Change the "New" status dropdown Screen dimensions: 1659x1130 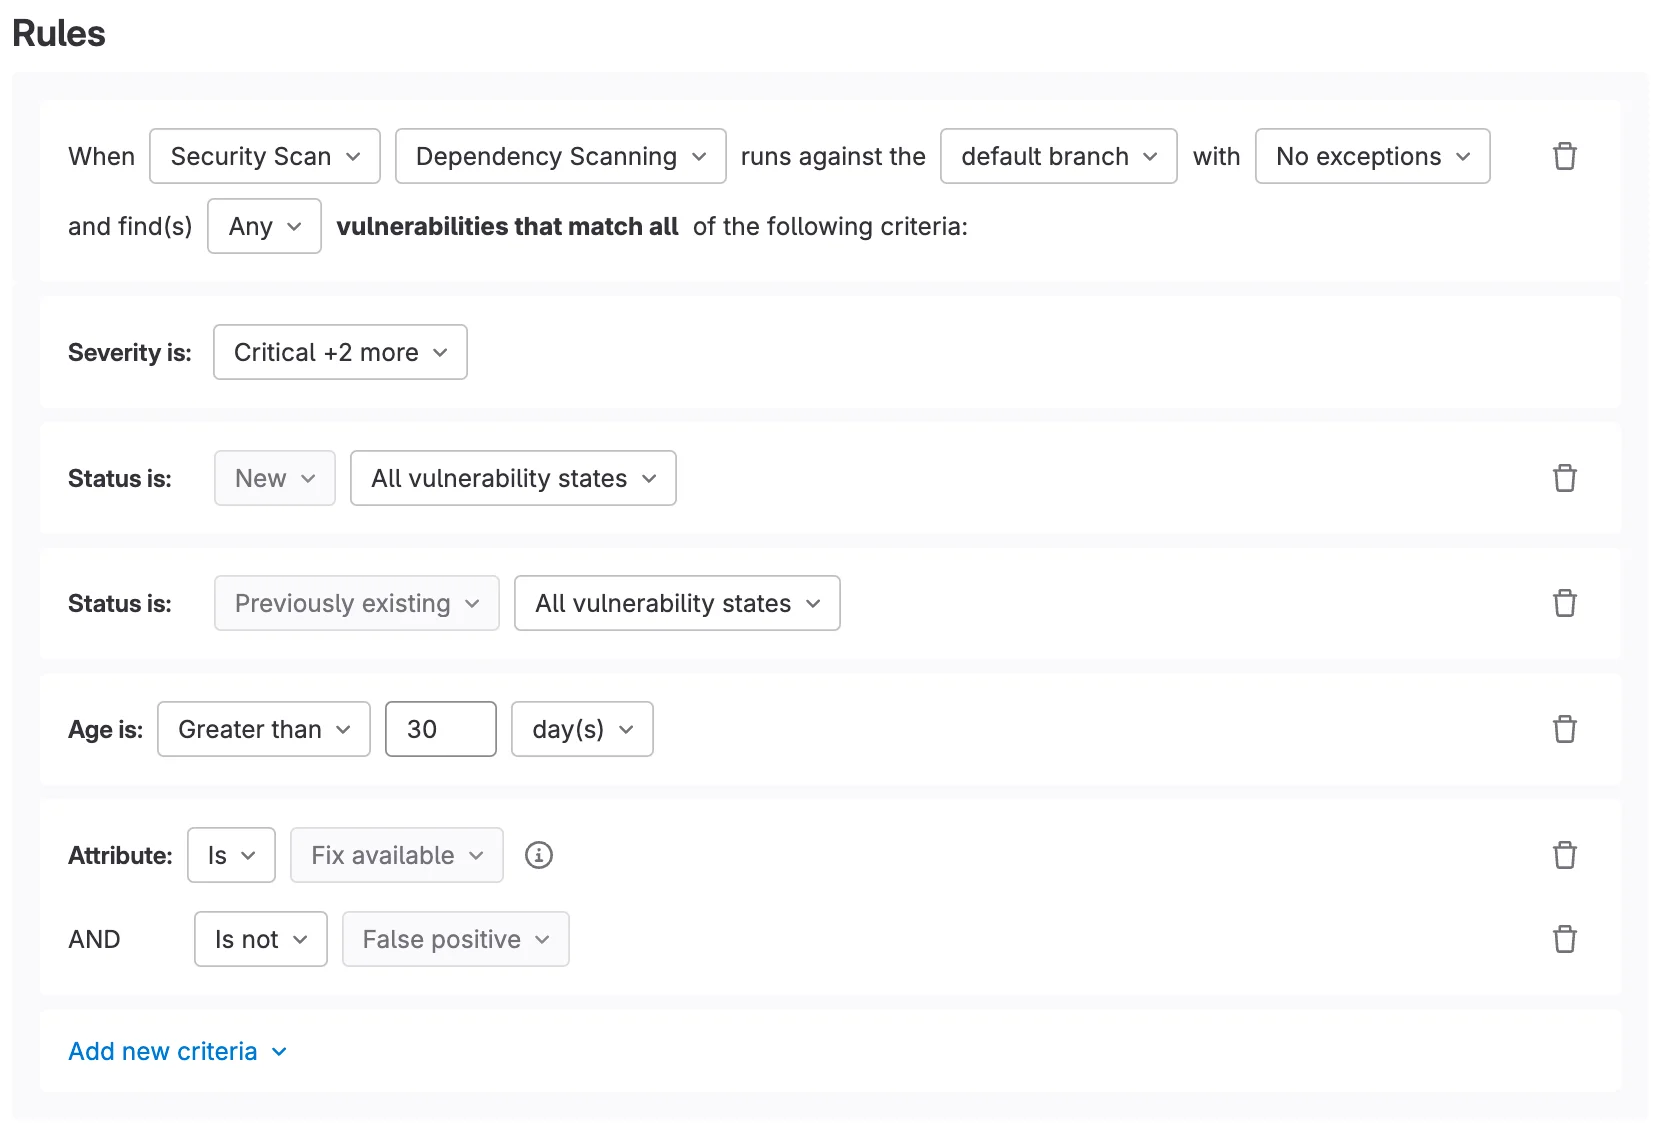pyautogui.click(x=274, y=478)
